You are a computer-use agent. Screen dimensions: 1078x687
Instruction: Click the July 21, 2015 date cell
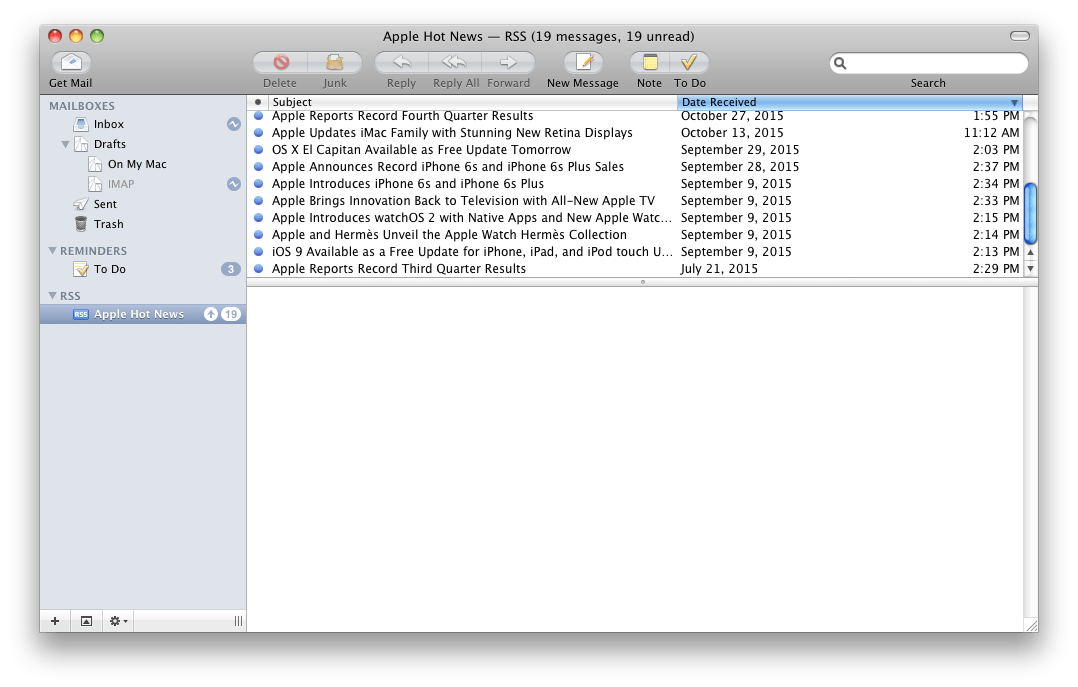click(719, 269)
